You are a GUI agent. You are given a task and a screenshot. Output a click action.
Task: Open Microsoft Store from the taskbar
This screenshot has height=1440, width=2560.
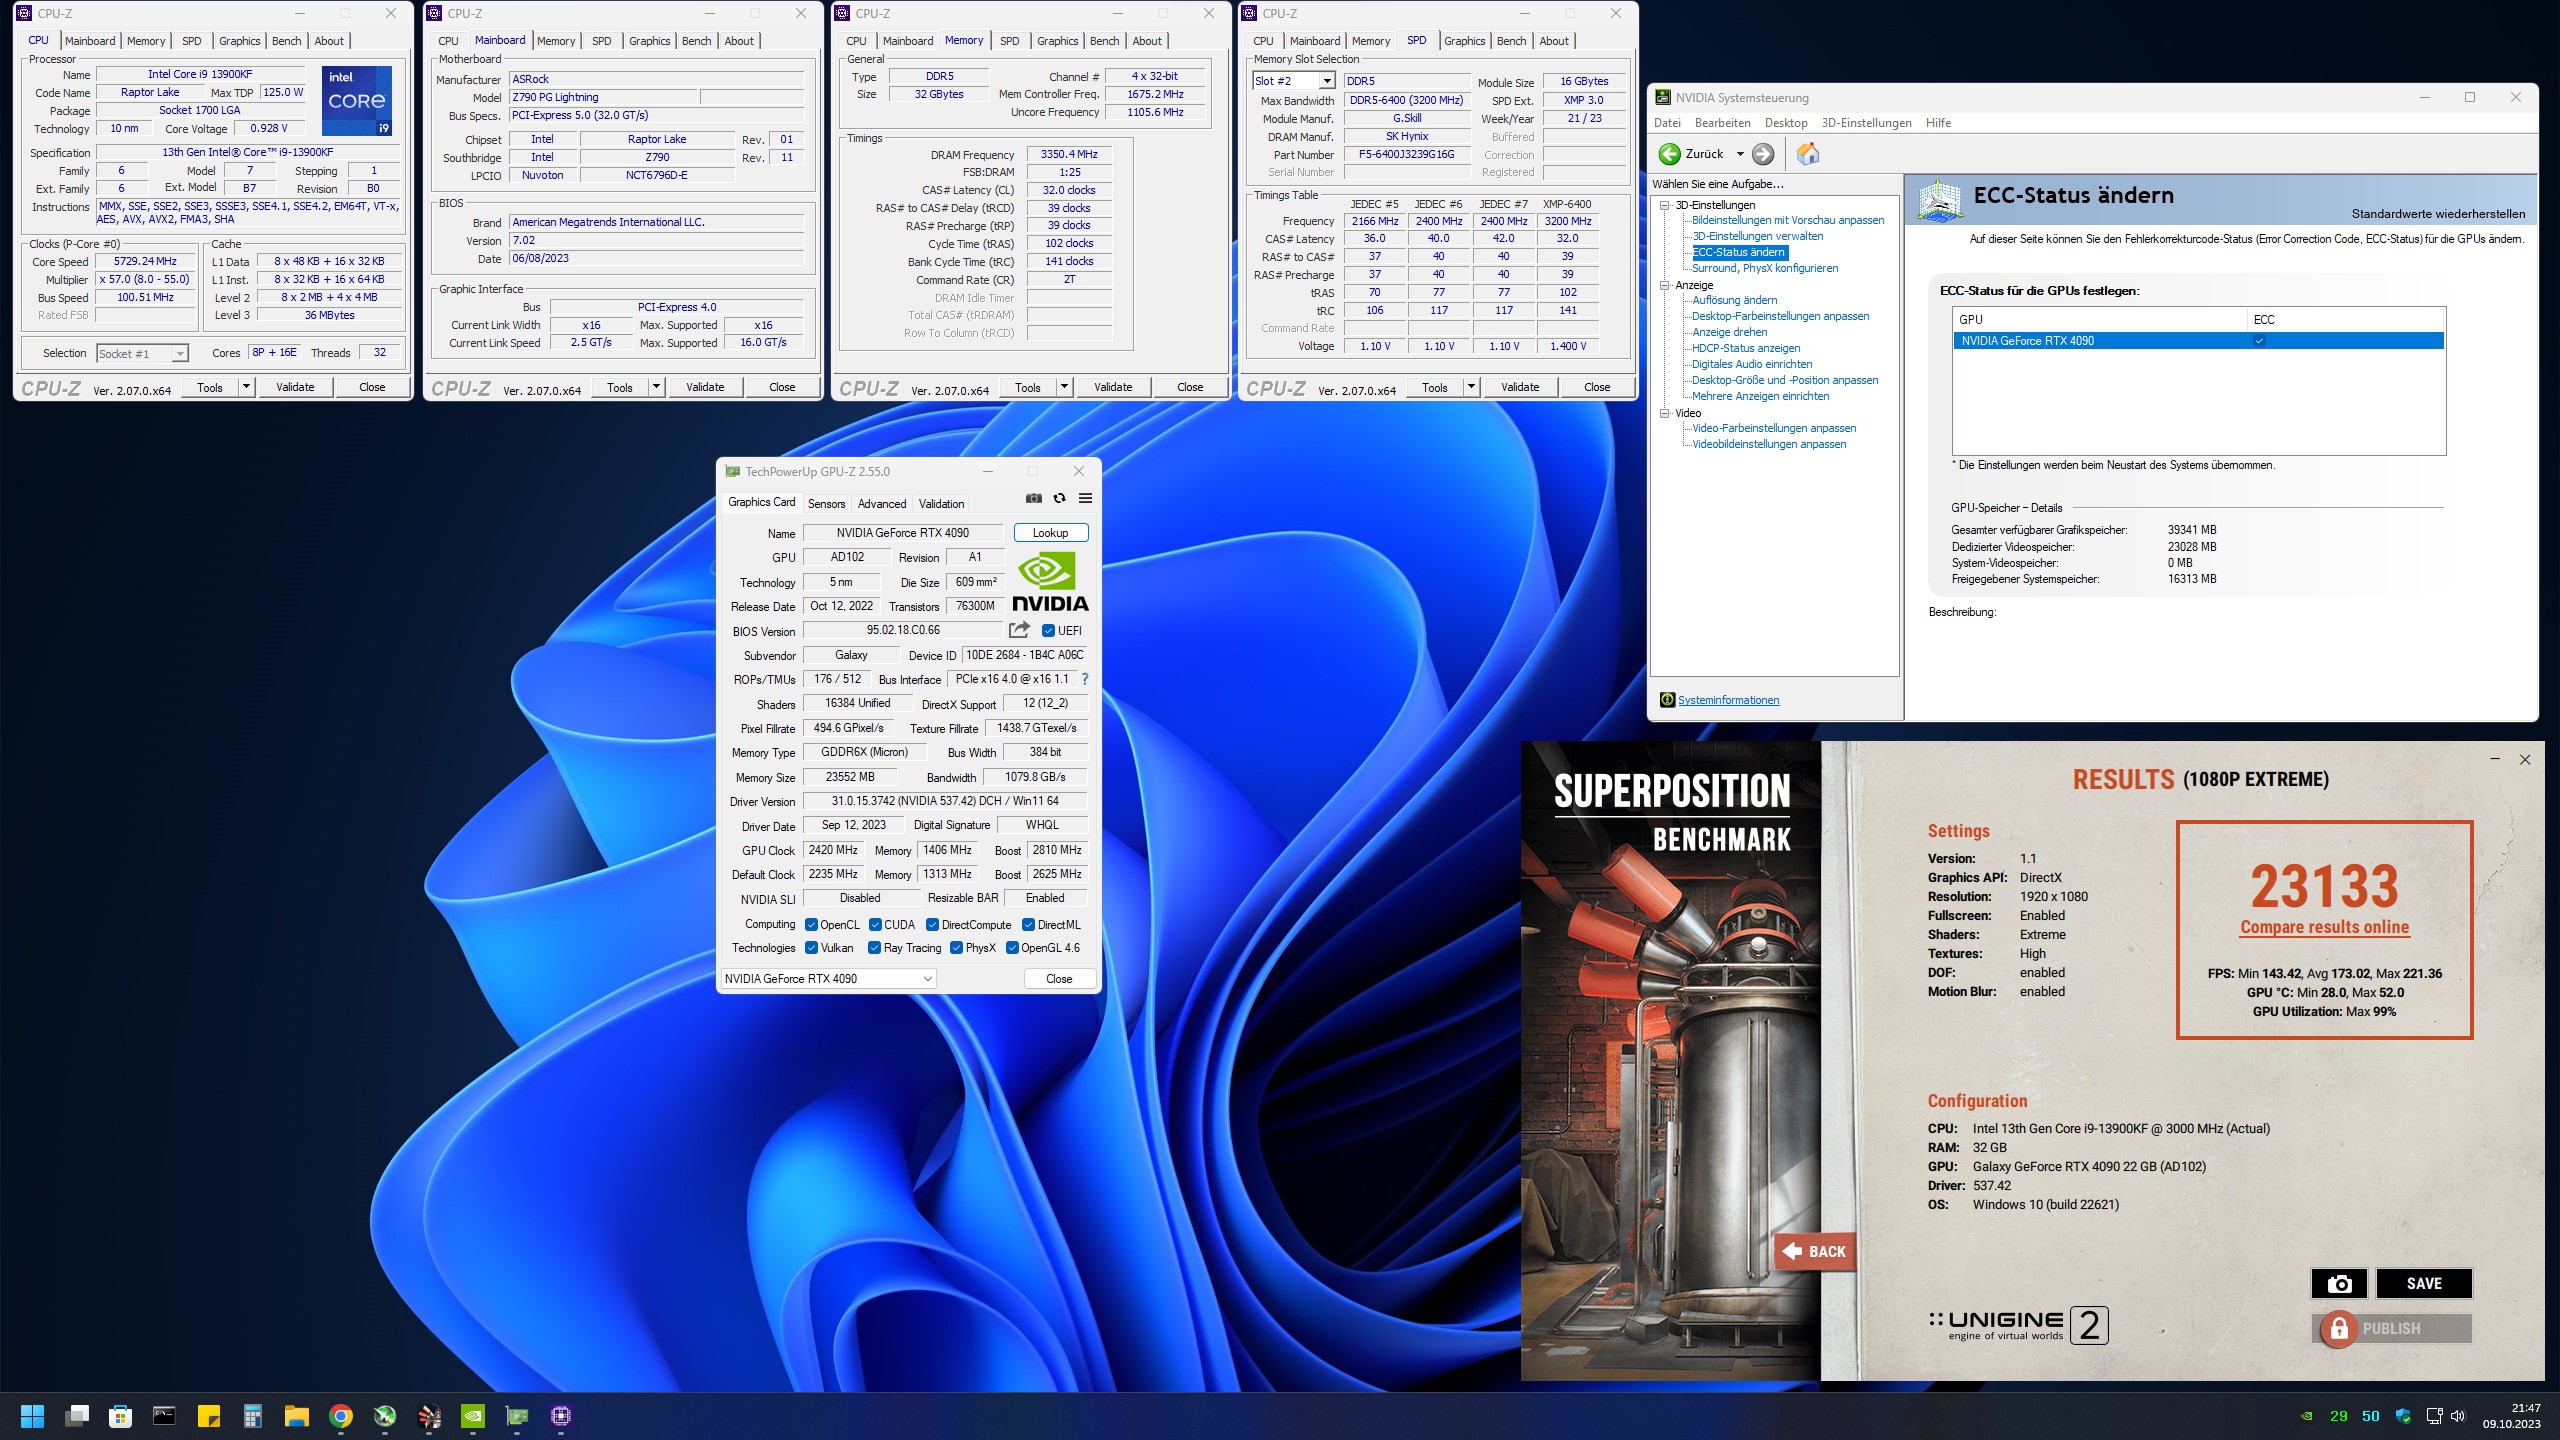pos(121,1416)
